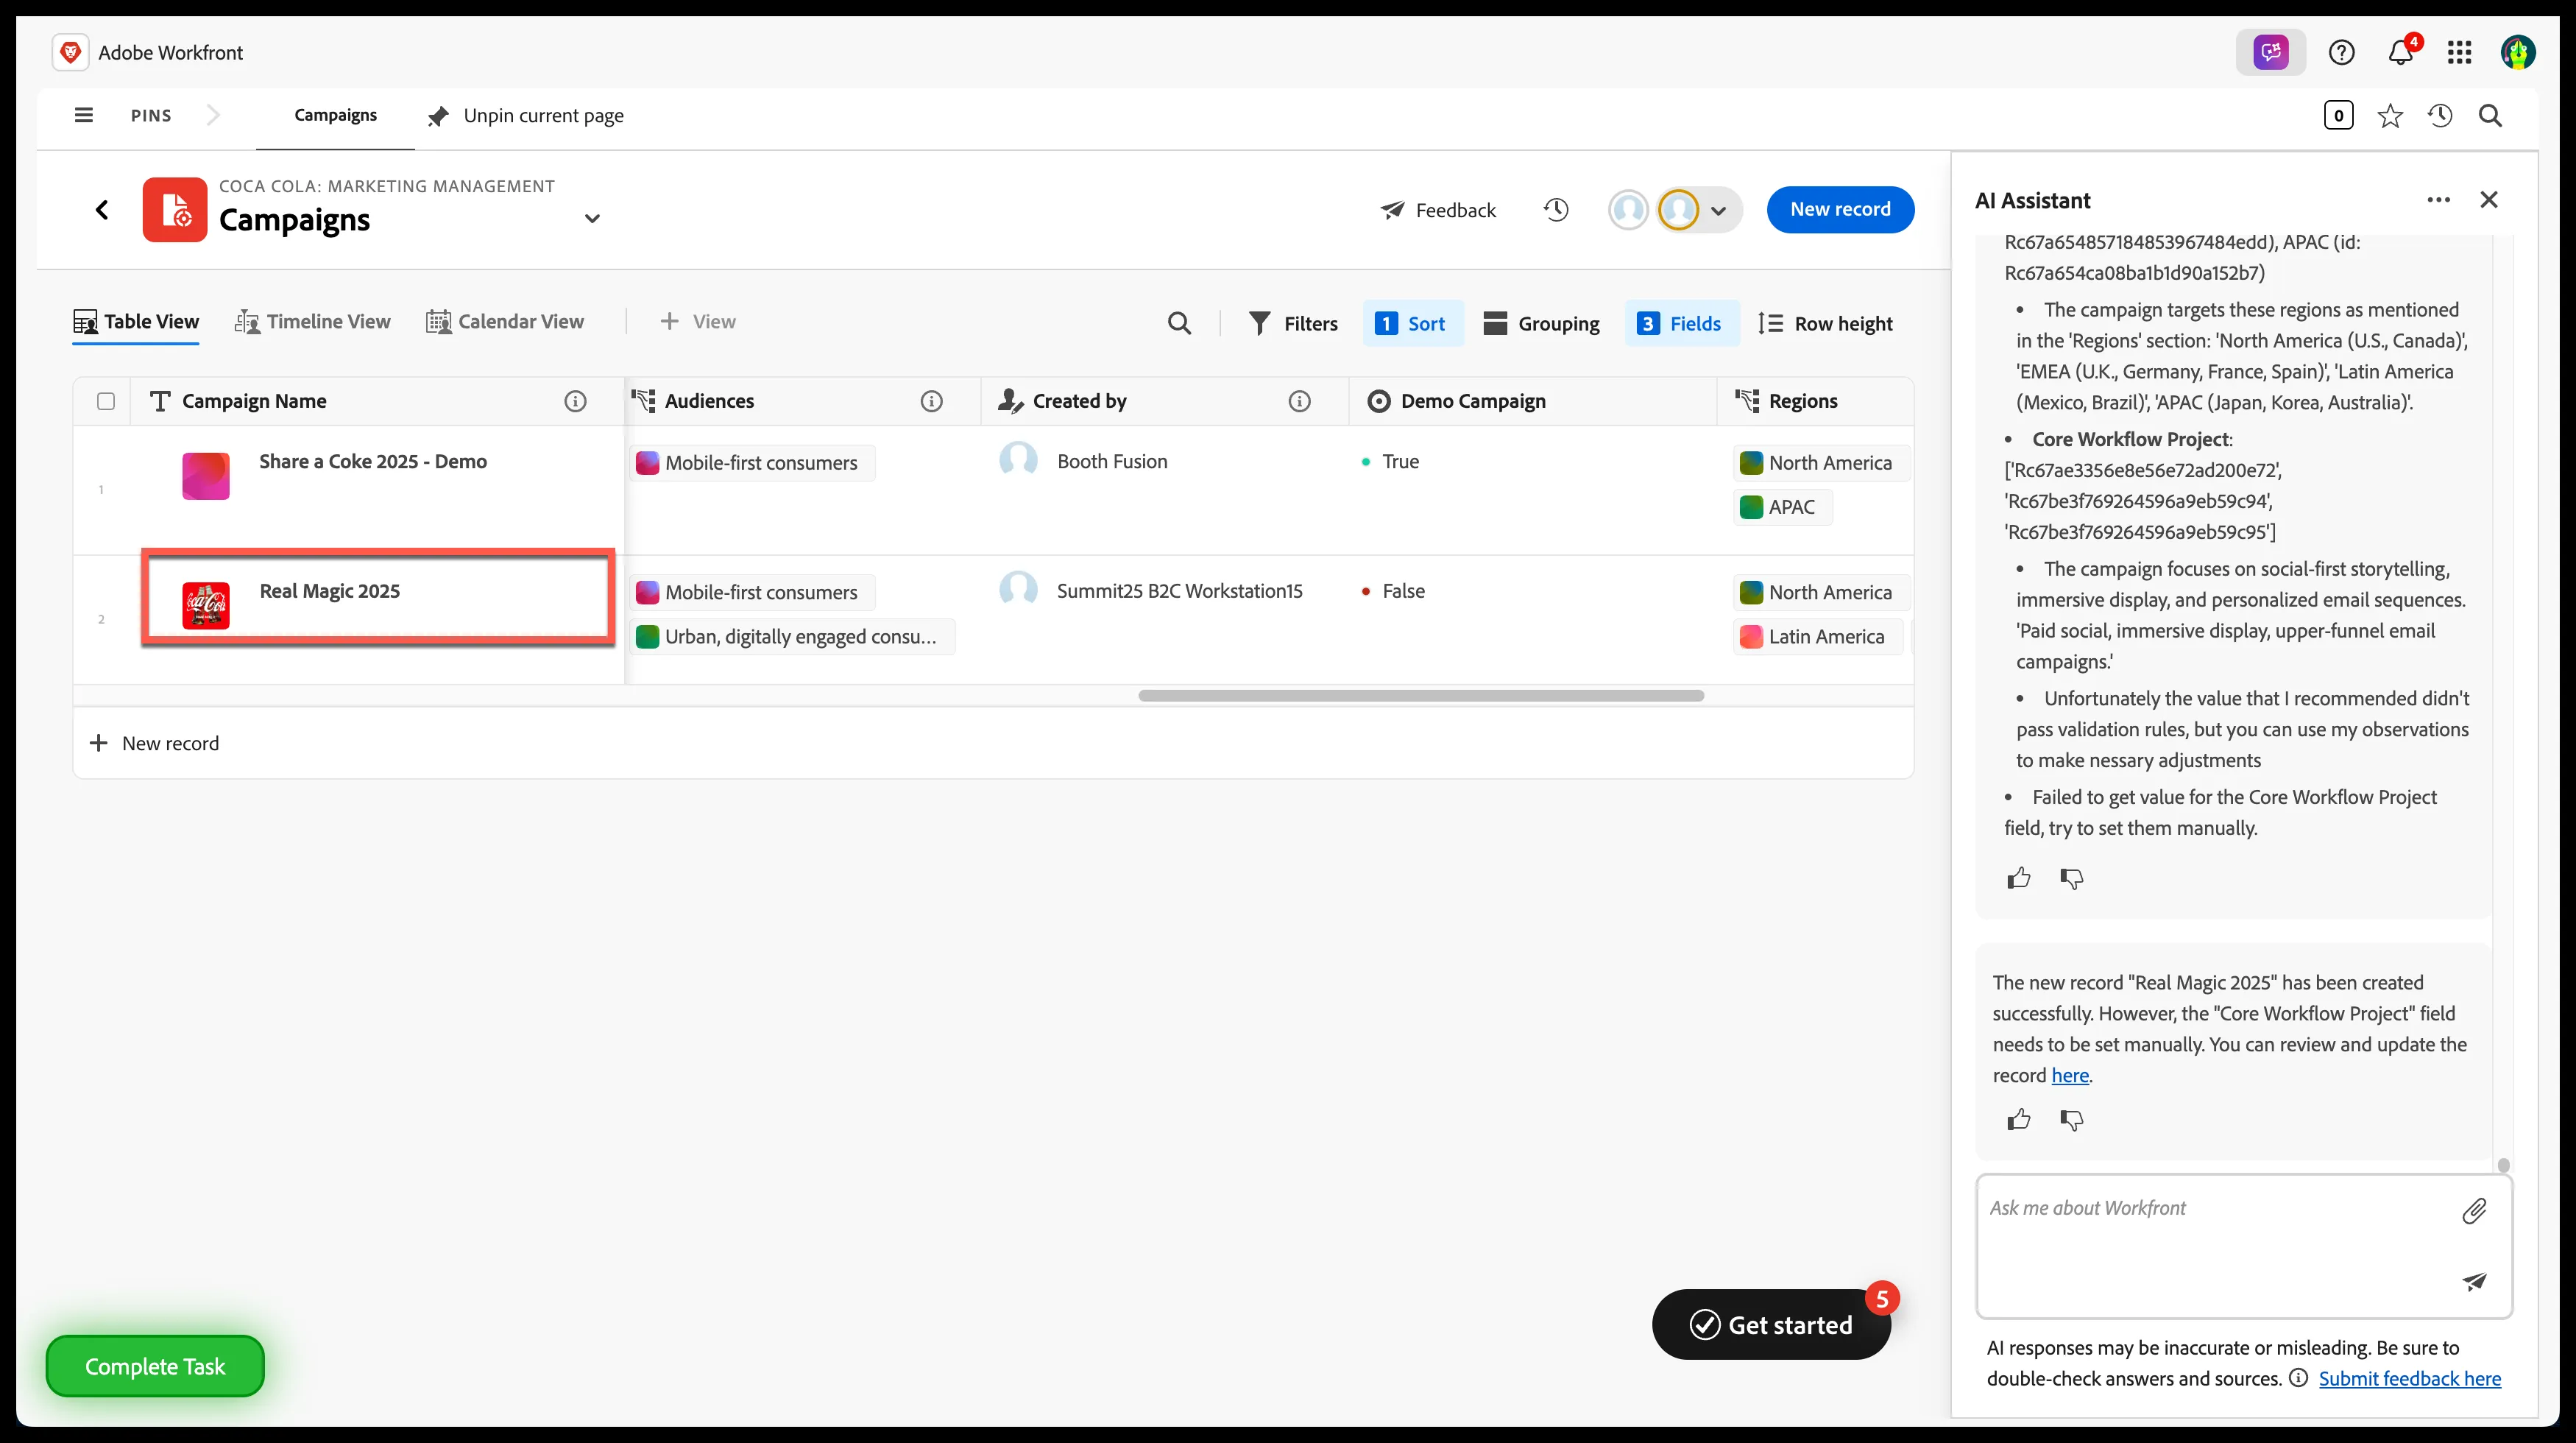Click the table horizontal scrollbar
Image resolution: width=2576 pixels, height=1443 pixels.
click(x=1421, y=695)
